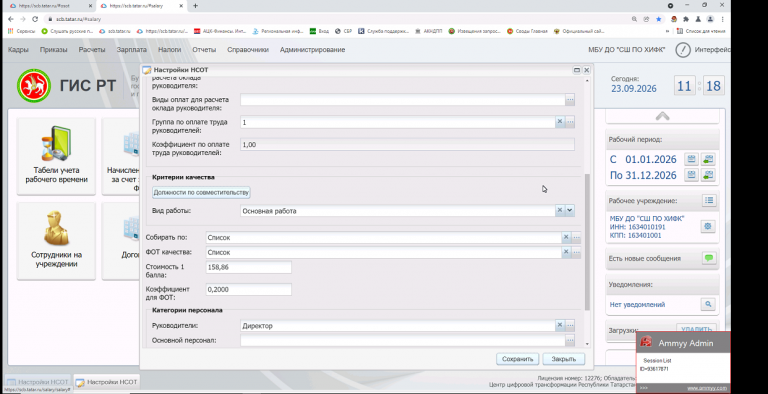
Task: Bookmark this page with the star icon
Action: (x=659, y=19)
